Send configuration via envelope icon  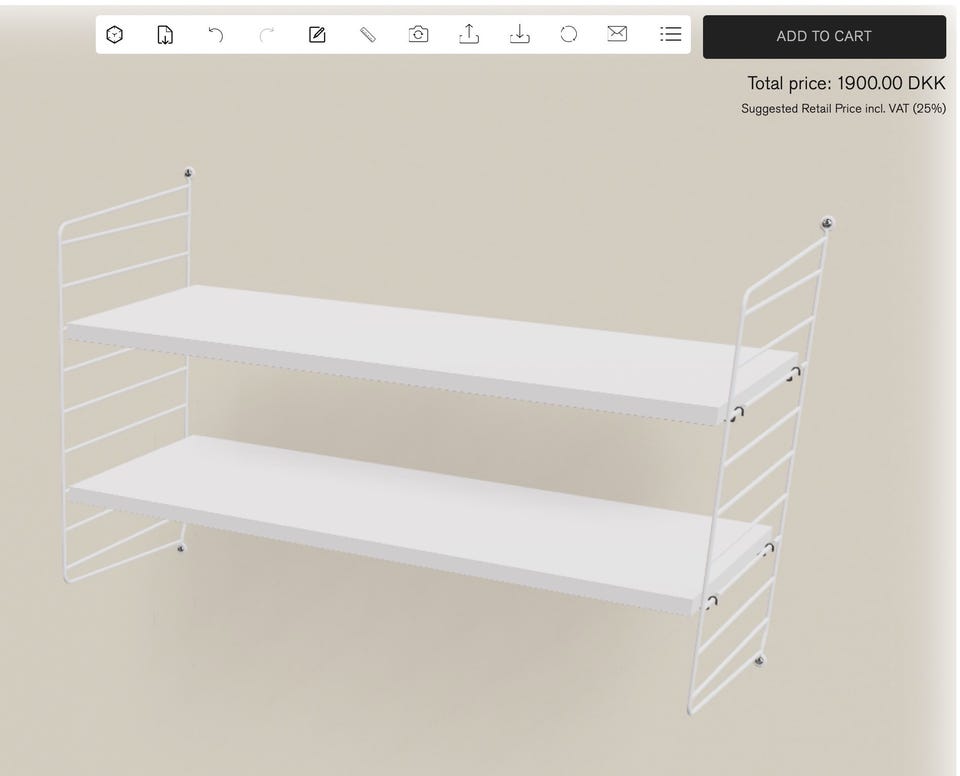tap(617, 34)
